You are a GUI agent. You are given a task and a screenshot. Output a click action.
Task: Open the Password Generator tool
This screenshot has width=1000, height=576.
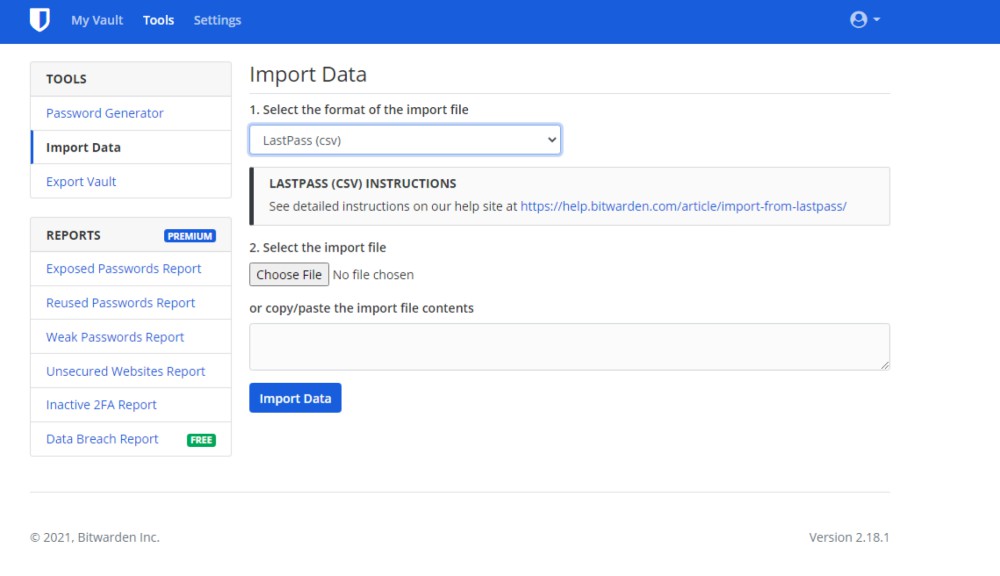105,113
